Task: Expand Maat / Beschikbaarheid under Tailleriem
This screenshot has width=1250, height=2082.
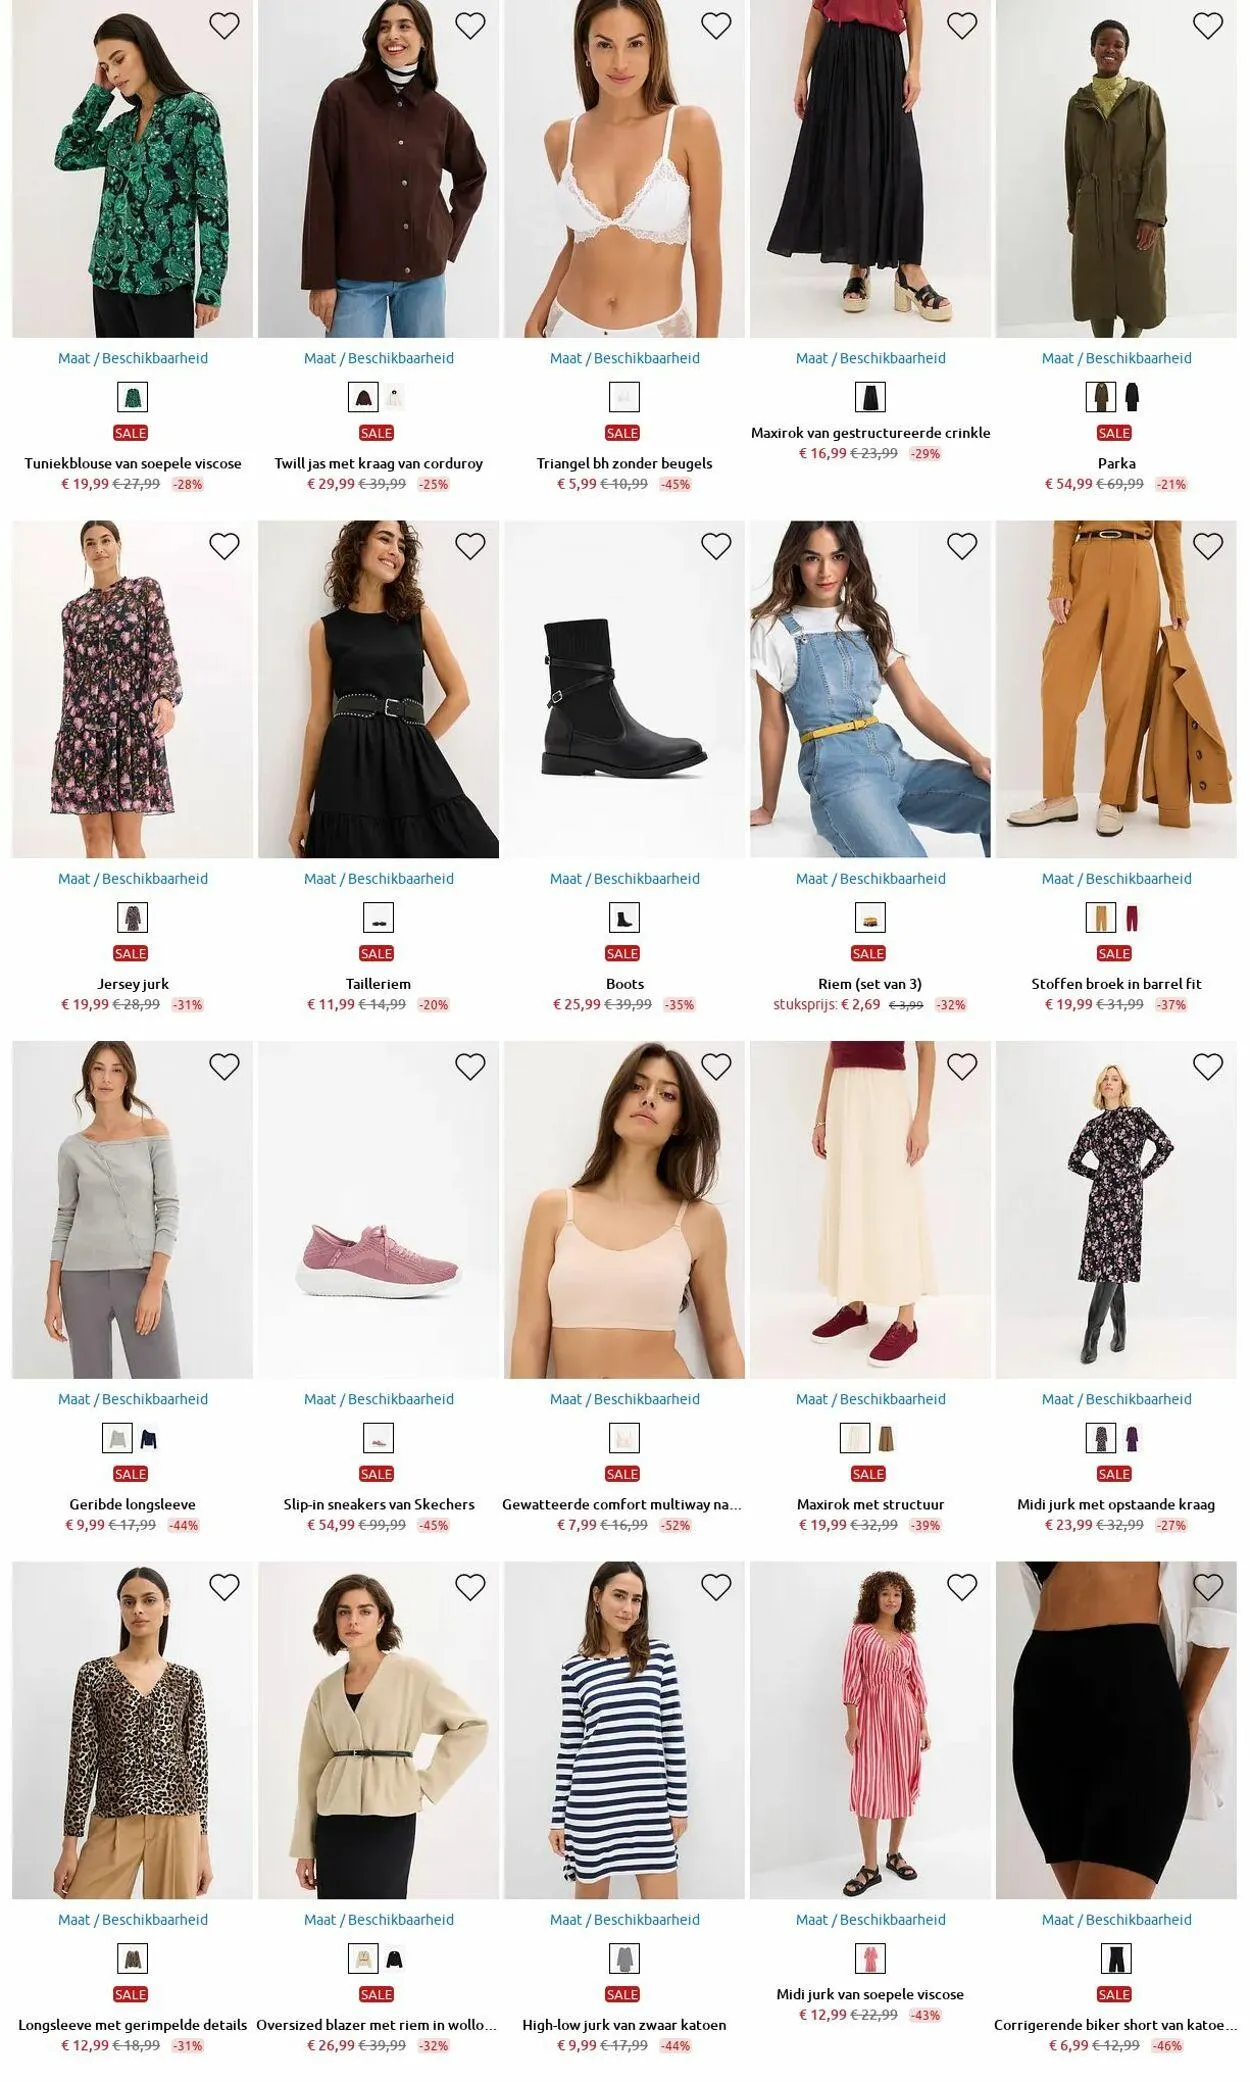Action: tap(379, 879)
